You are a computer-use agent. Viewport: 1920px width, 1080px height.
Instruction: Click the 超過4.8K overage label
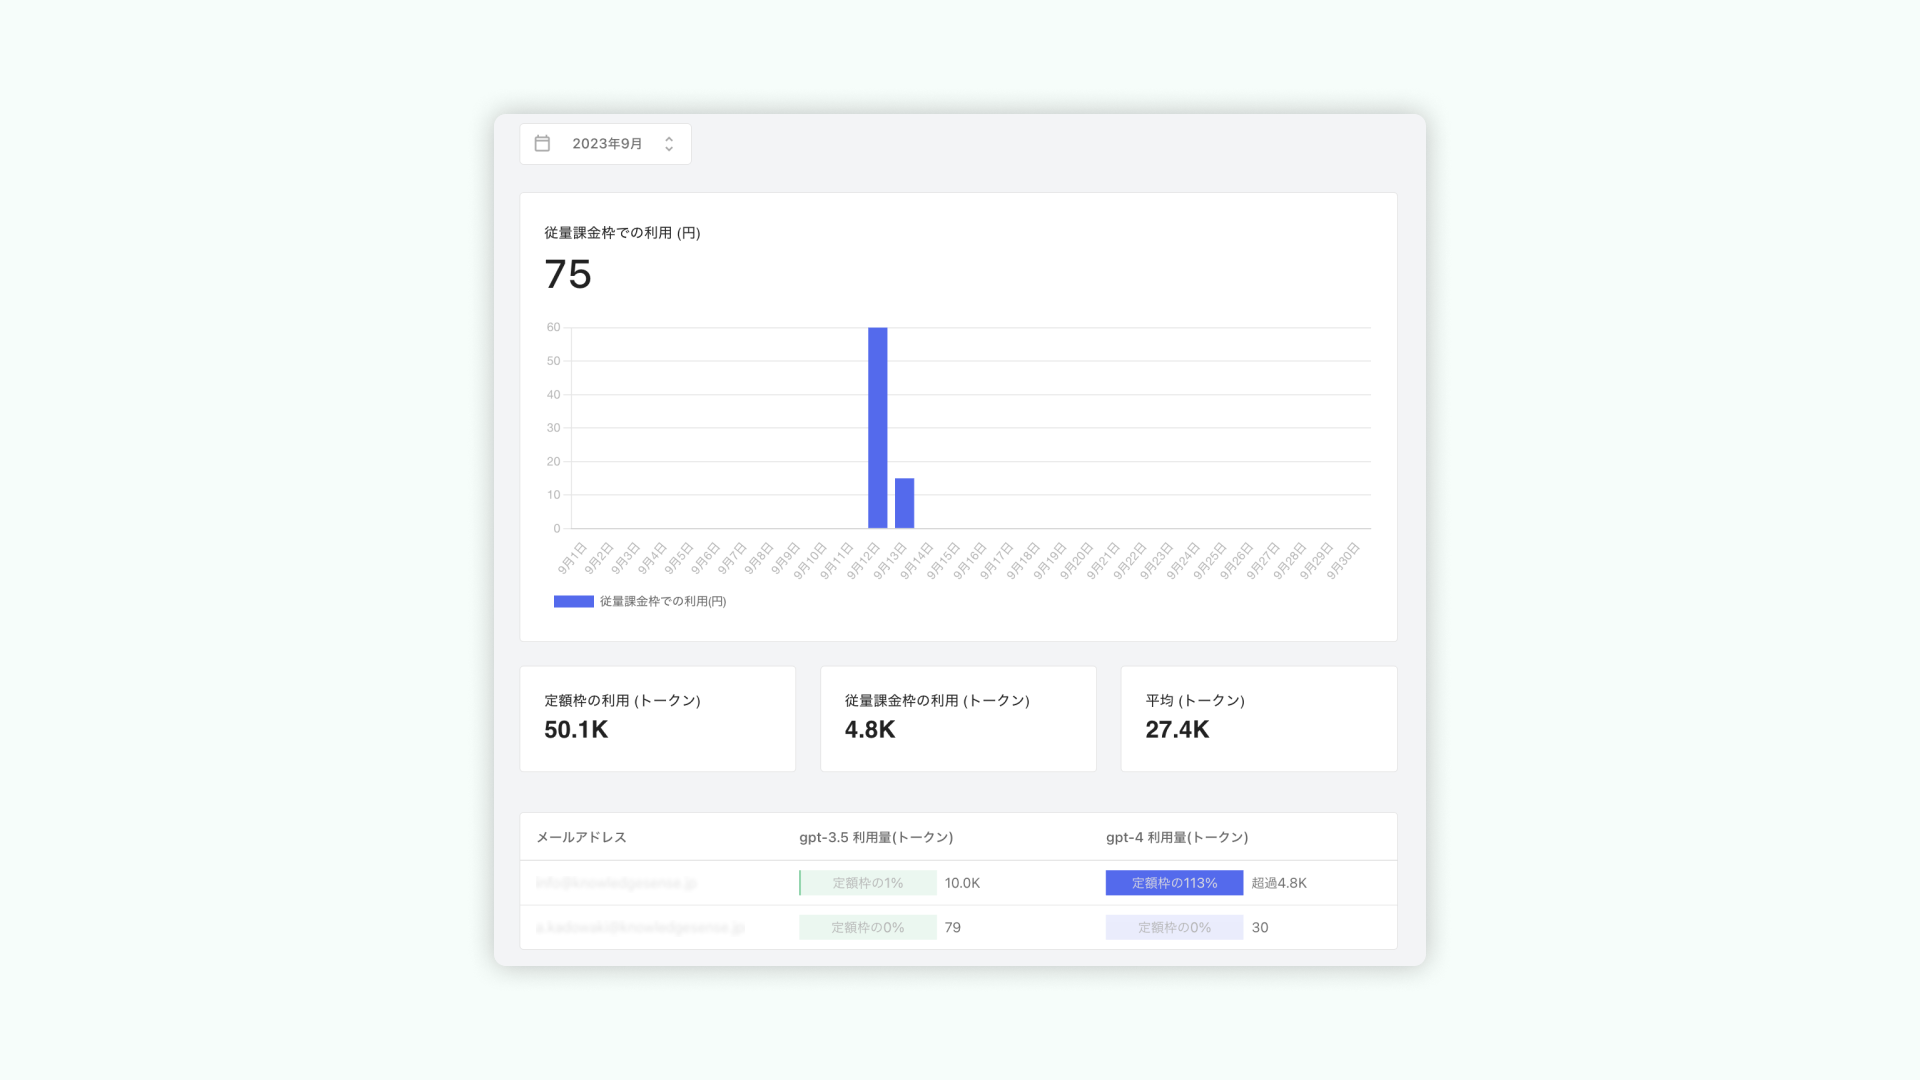coord(1279,883)
